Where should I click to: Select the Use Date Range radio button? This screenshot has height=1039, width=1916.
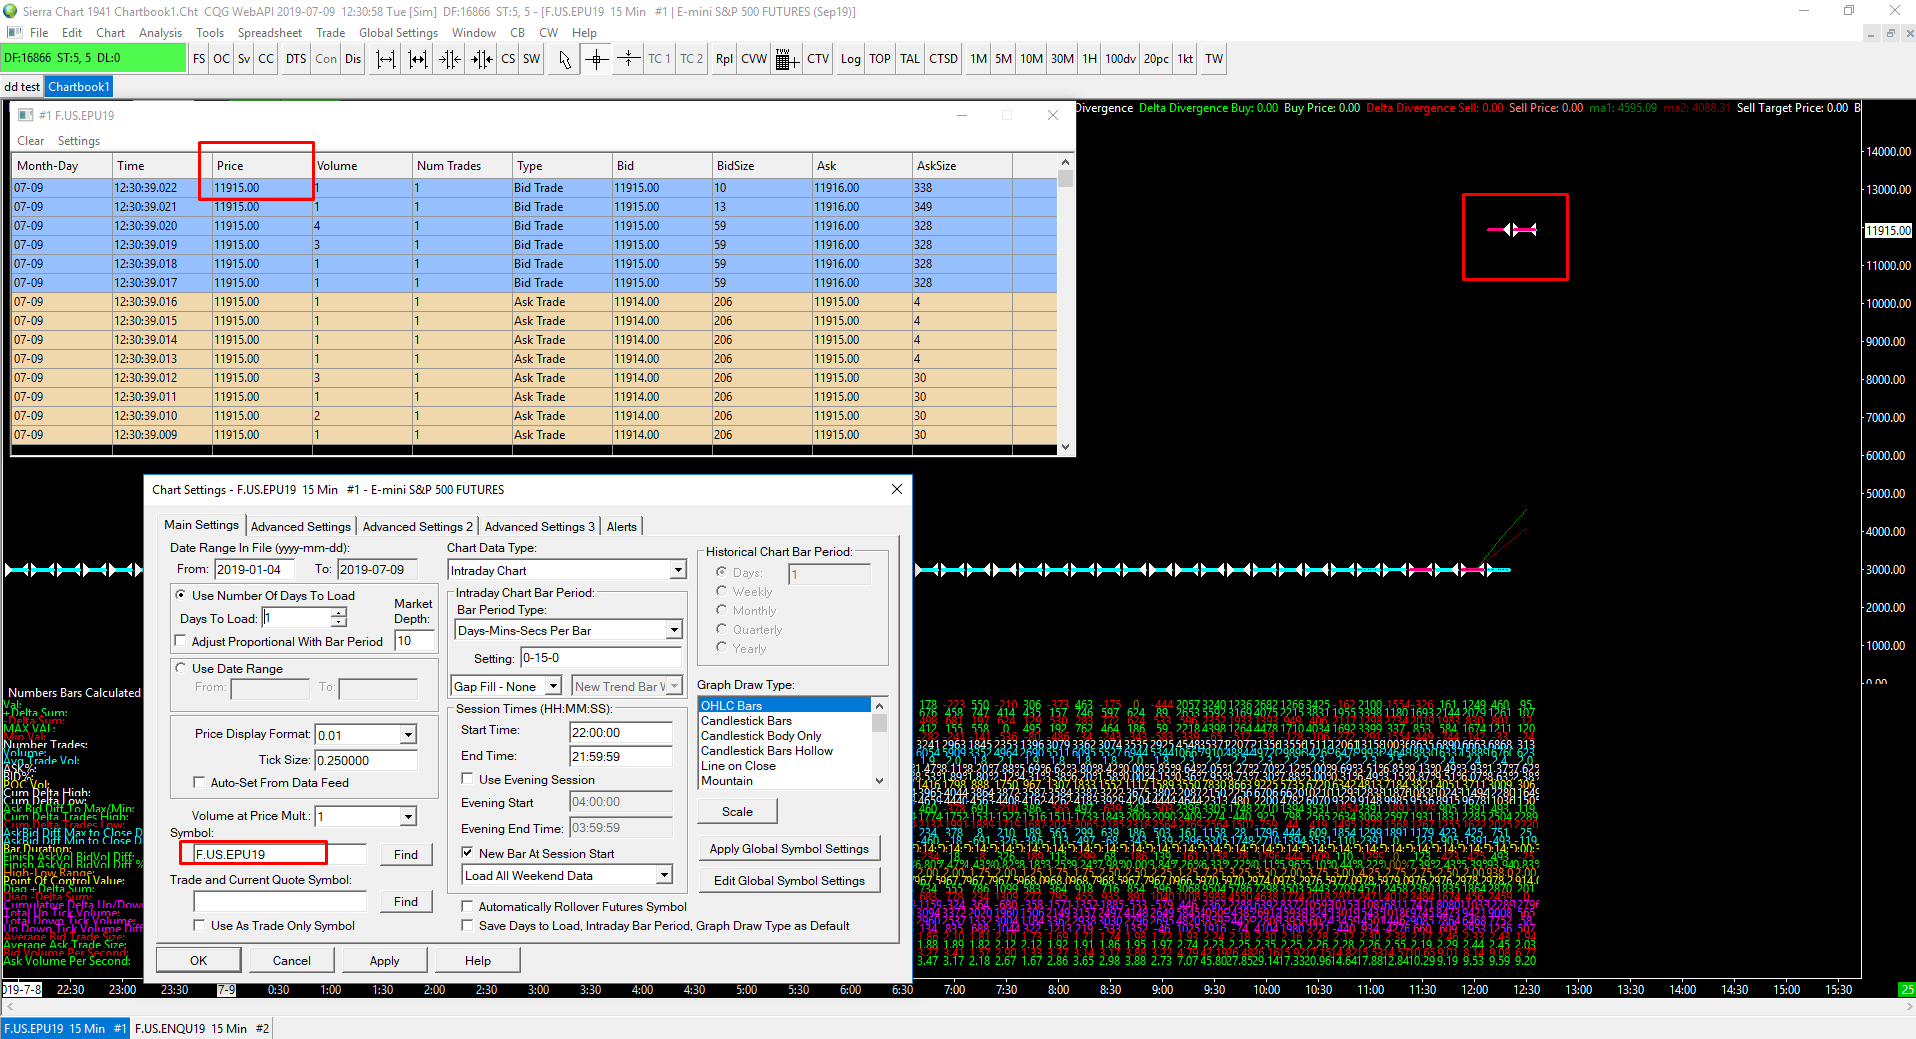click(181, 668)
